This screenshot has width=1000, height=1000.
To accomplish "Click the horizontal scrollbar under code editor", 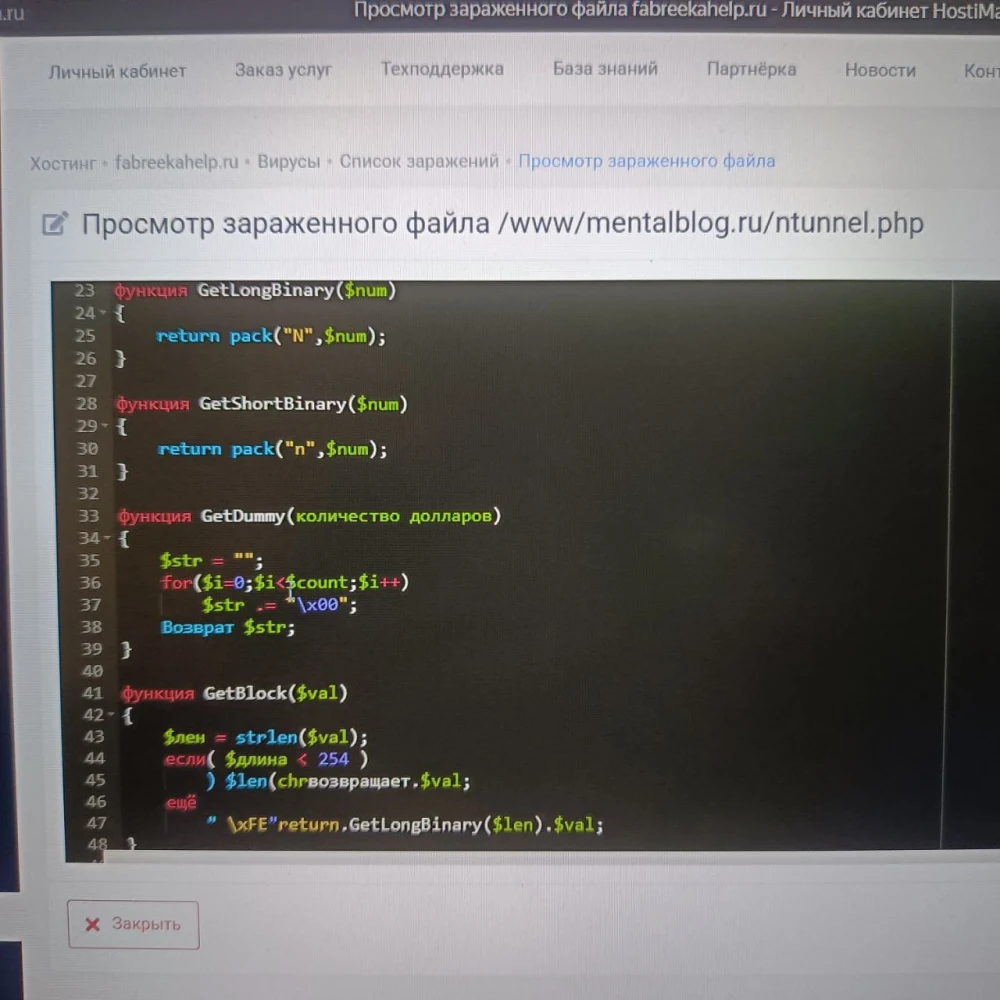I will [x=552, y=857].
